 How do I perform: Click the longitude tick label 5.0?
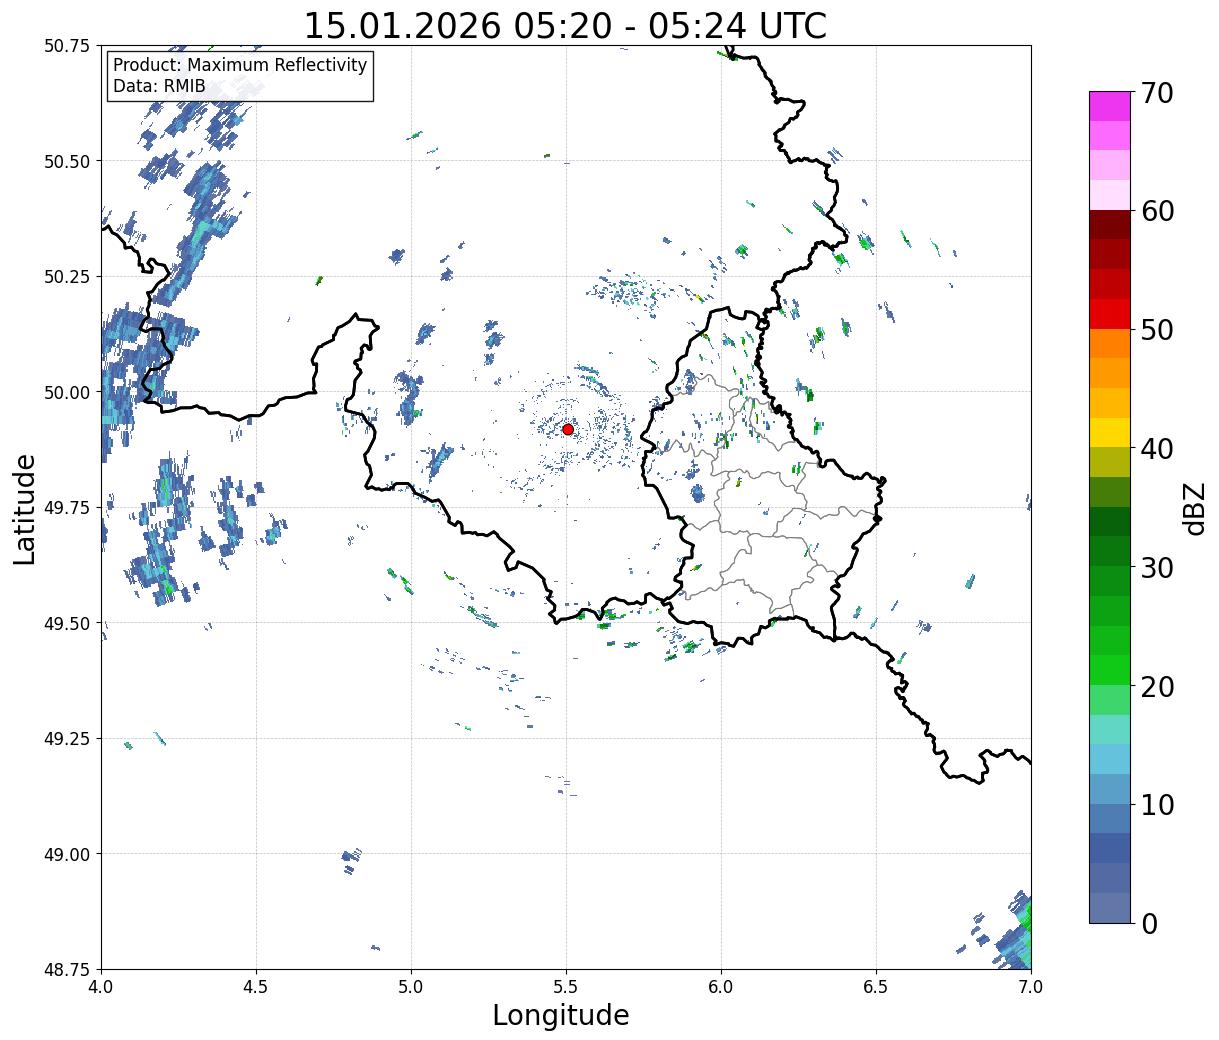[x=411, y=987]
